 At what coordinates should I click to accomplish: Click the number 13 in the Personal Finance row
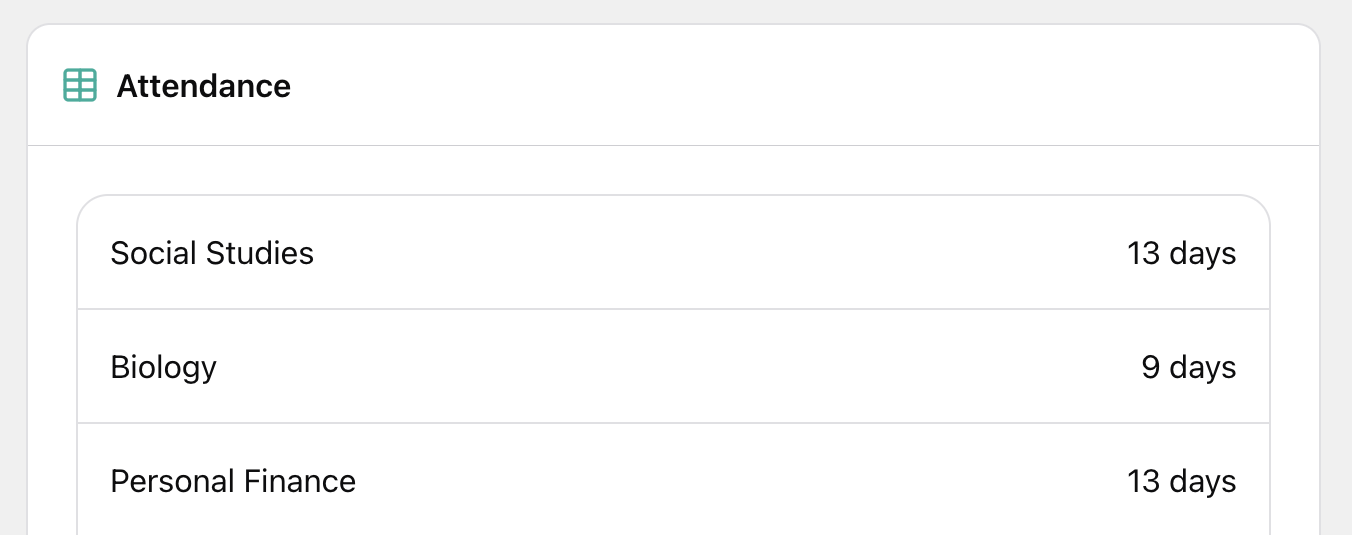pos(1143,481)
